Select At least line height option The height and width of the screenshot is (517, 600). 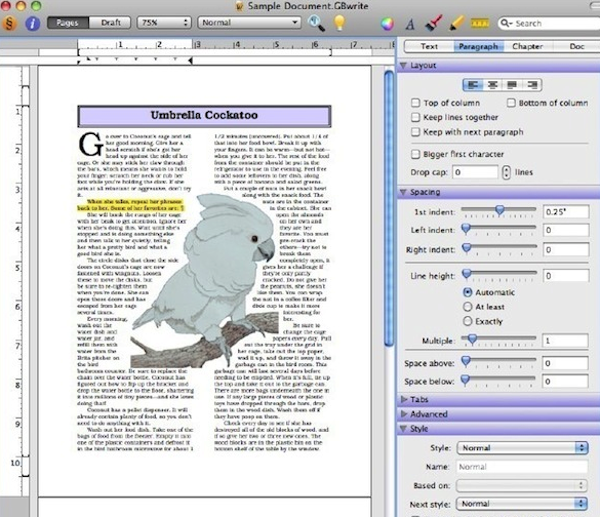pos(468,307)
